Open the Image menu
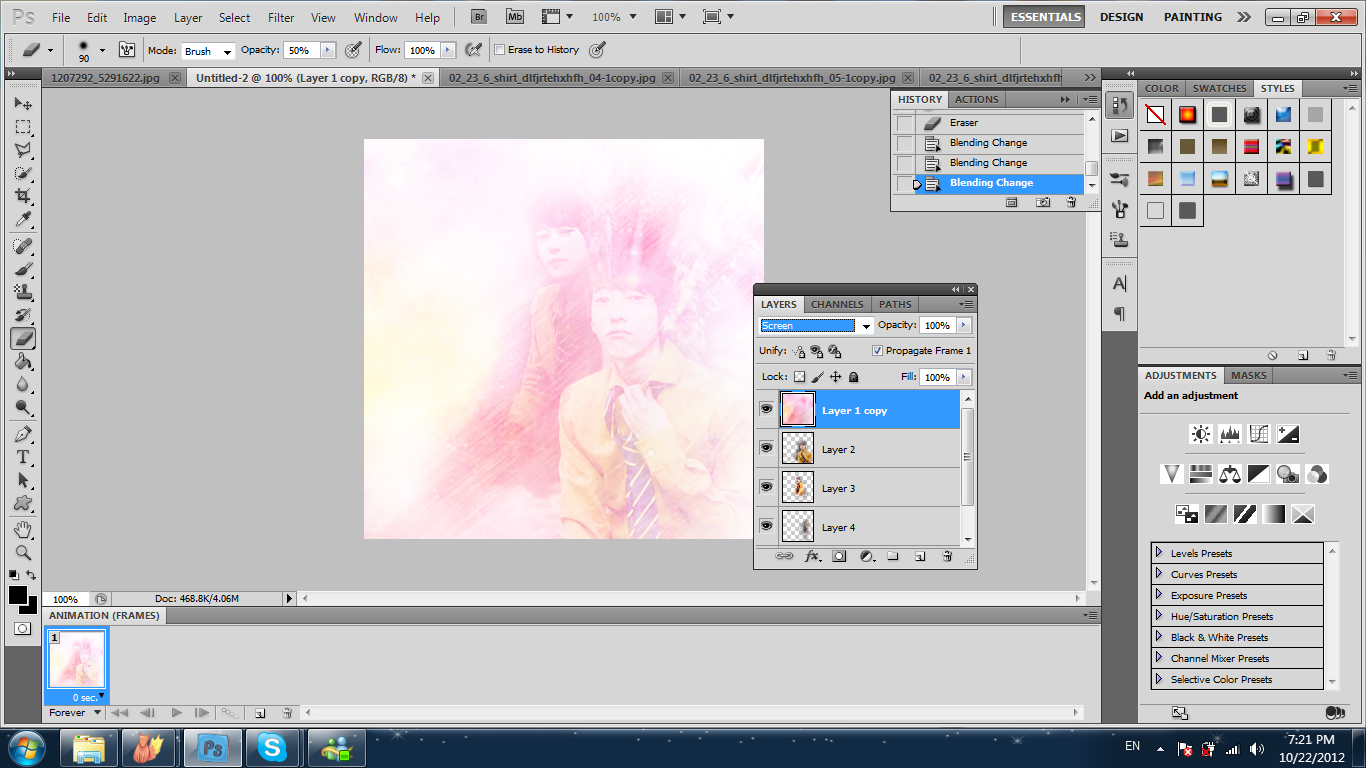Viewport: 1366px width, 768px height. pos(139,18)
